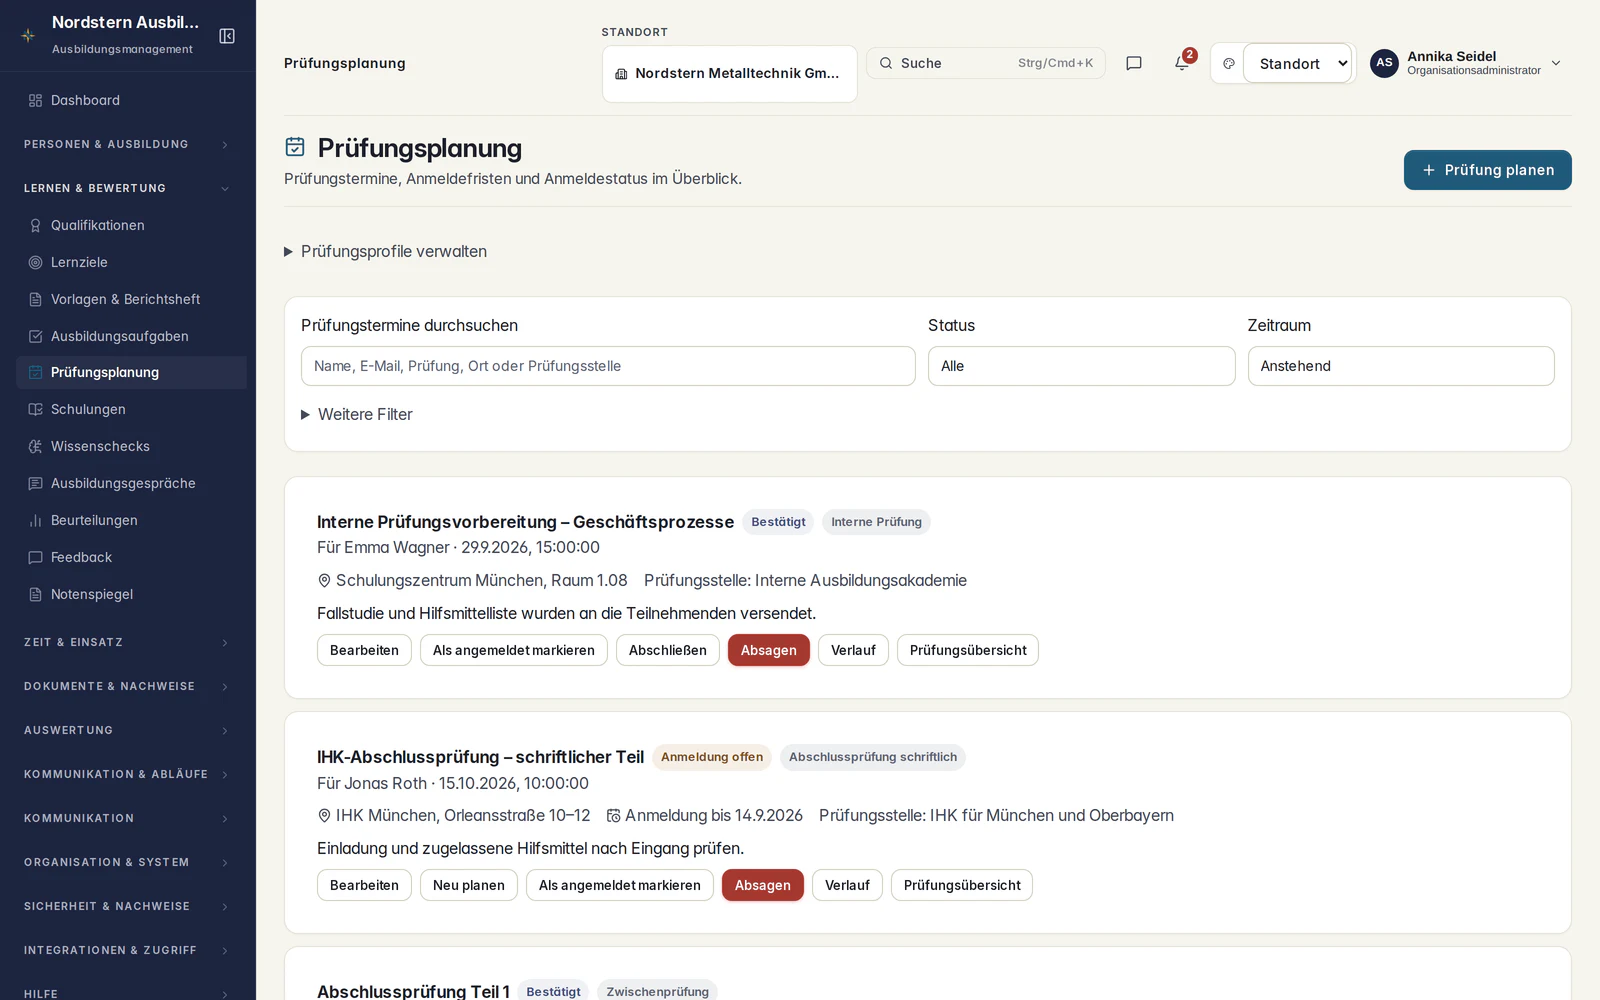1600x1000 pixels.
Task: Click the Anmeldung offen status badge
Action: click(x=712, y=757)
